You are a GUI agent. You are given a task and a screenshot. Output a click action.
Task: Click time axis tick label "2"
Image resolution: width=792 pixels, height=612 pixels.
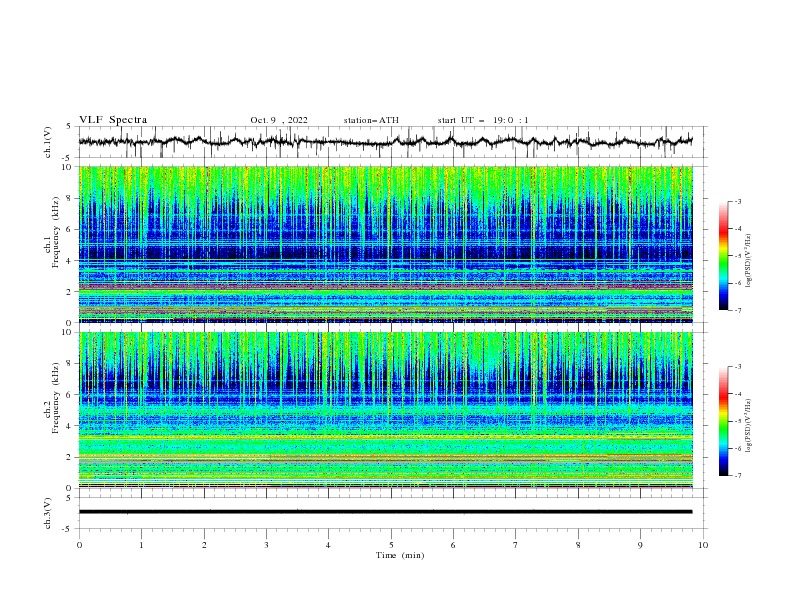pos(204,545)
